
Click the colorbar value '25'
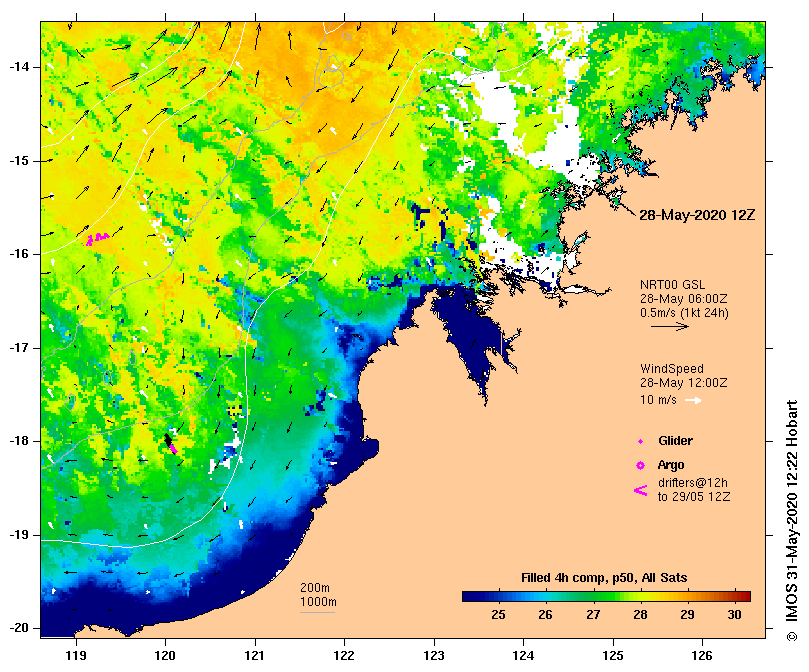pos(498,615)
